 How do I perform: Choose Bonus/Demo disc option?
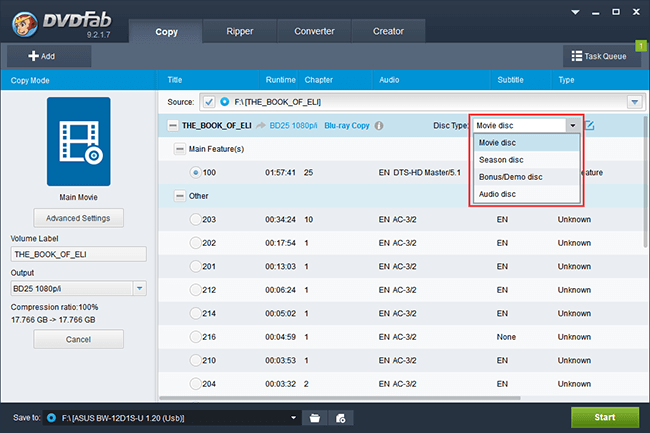(x=526, y=177)
